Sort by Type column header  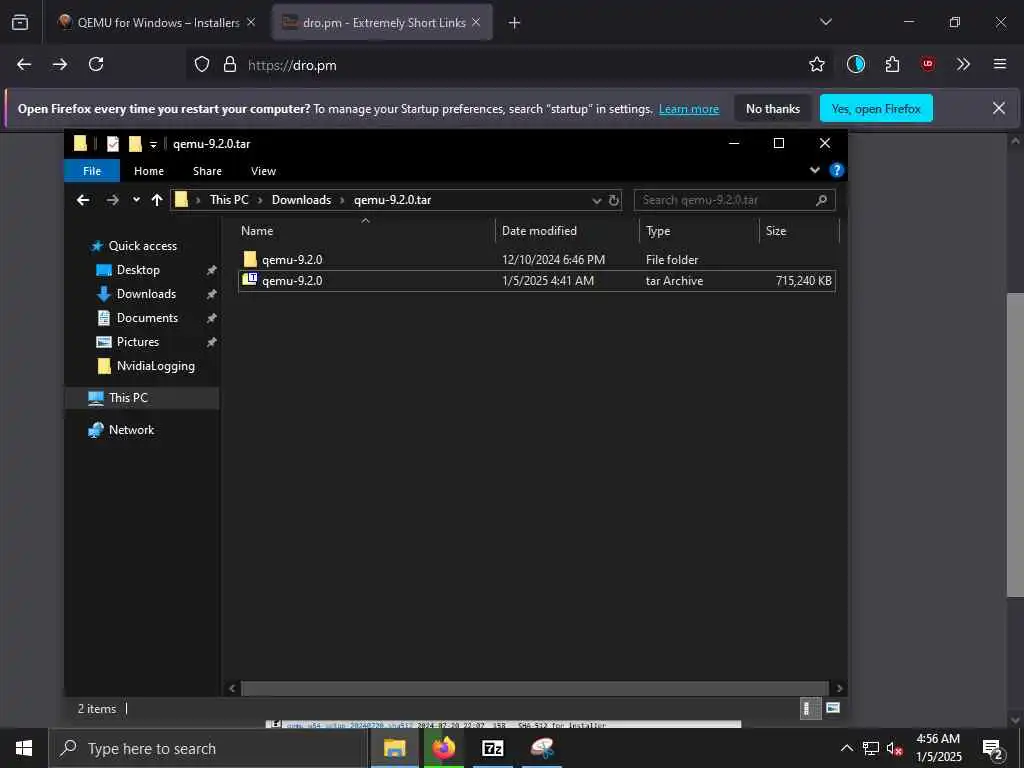699,231
